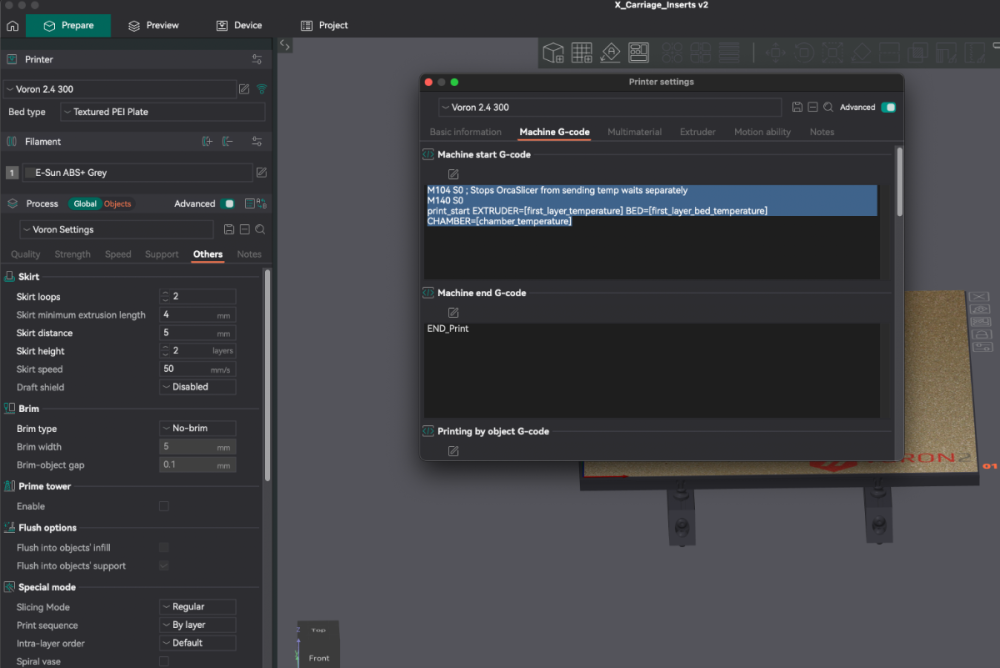Screen dimensions: 1000x668
Task: Switch to the Extruder tab
Action: 697,132
